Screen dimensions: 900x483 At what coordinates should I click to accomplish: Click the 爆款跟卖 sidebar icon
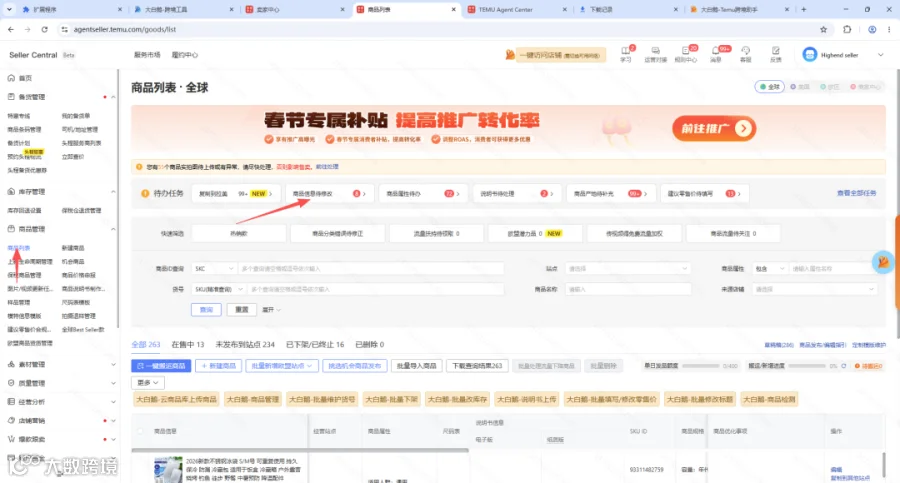[11, 439]
